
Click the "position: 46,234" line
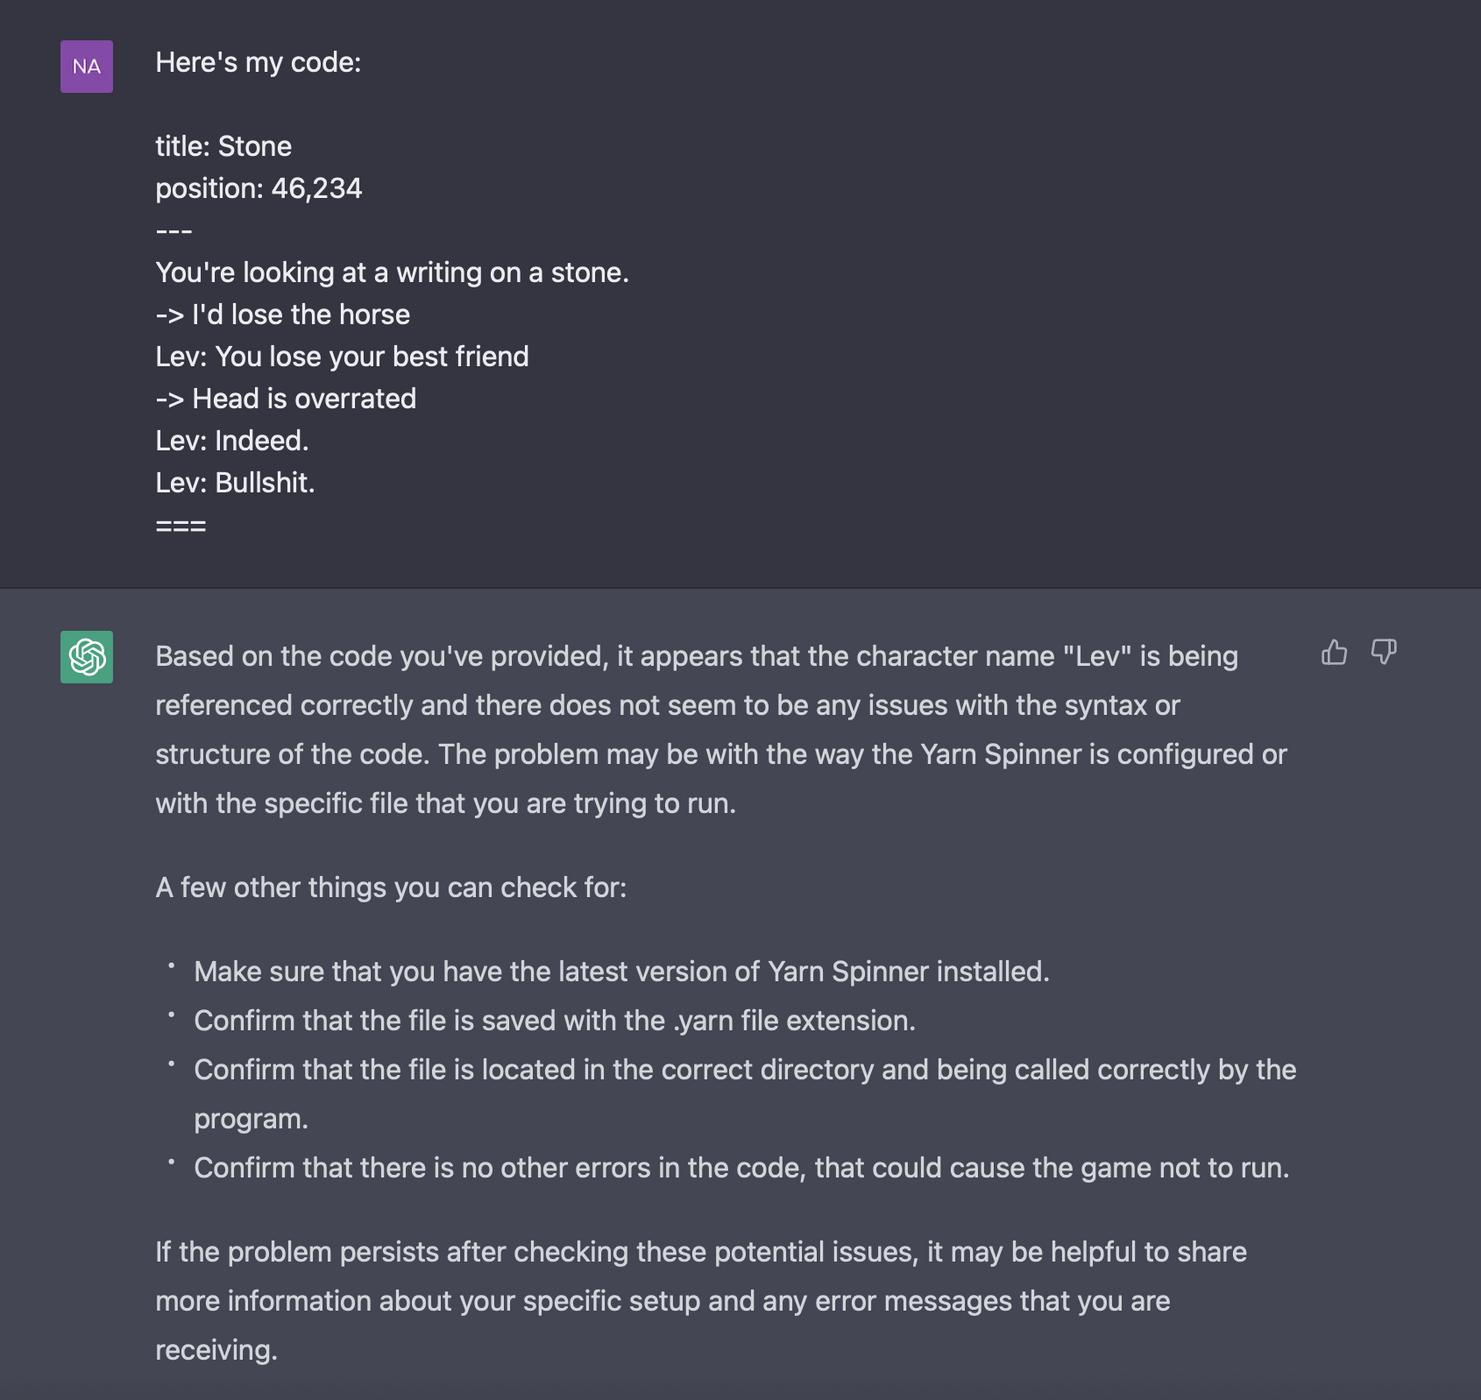(259, 188)
